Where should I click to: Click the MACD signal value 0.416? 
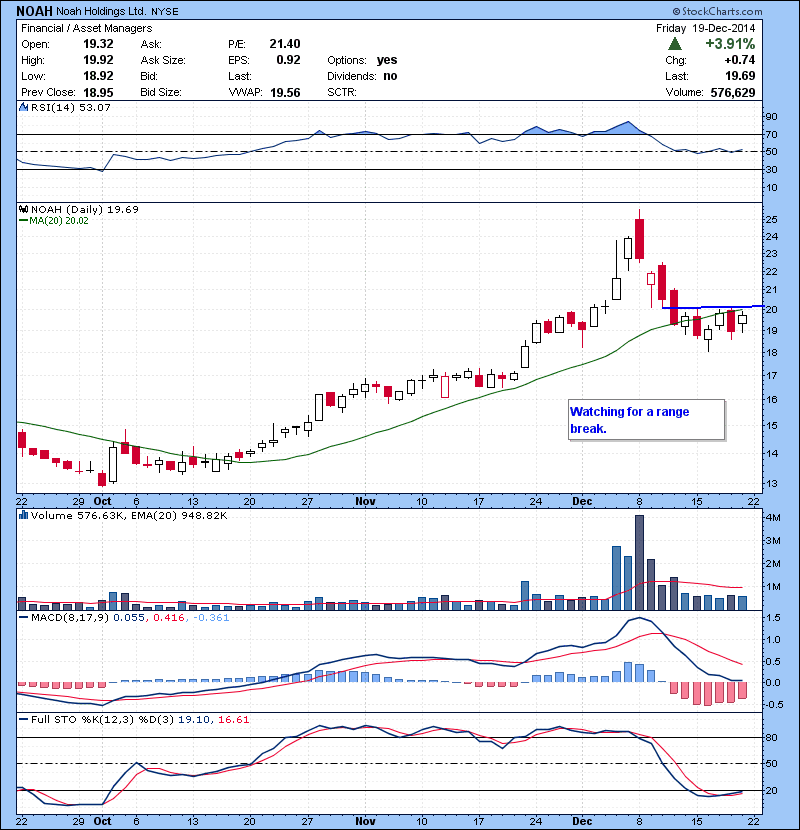[x=169, y=618]
